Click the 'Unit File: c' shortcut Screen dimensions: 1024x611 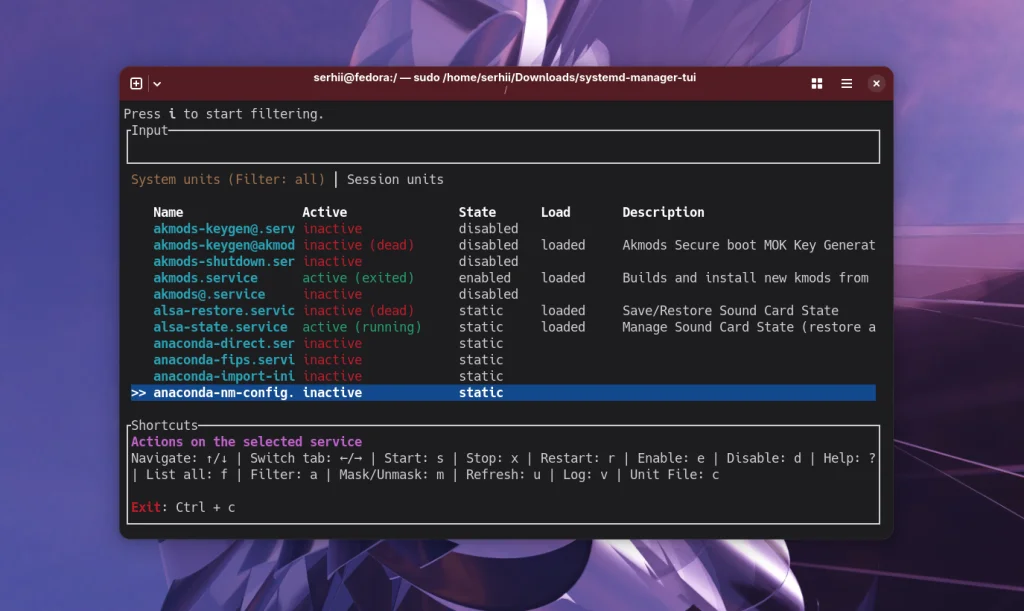point(674,475)
